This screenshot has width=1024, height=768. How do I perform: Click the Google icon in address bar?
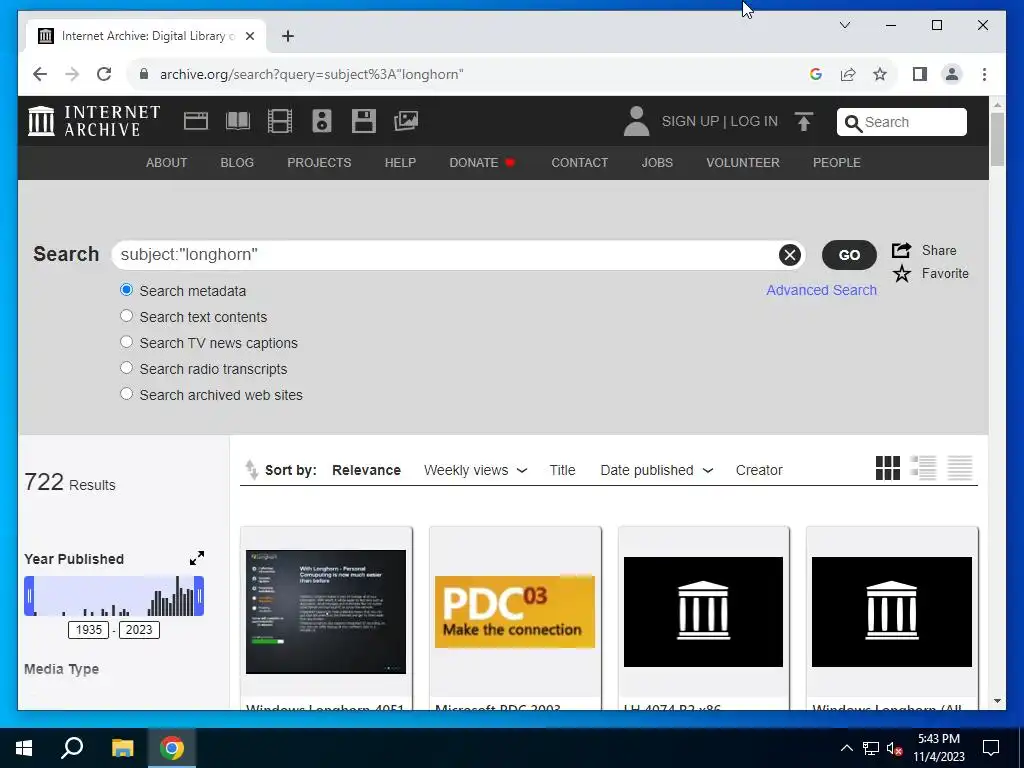click(816, 74)
